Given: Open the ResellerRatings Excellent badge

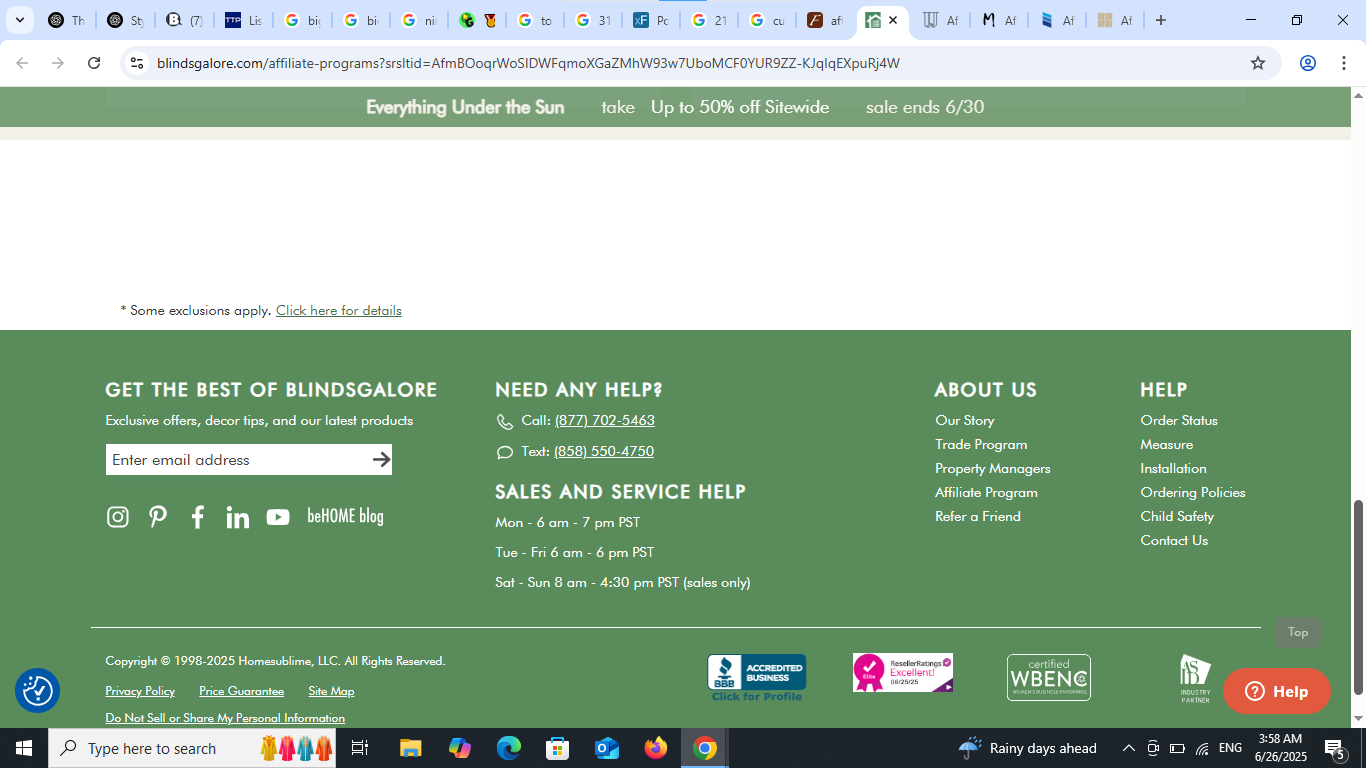Looking at the screenshot, I should [x=902, y=673].
